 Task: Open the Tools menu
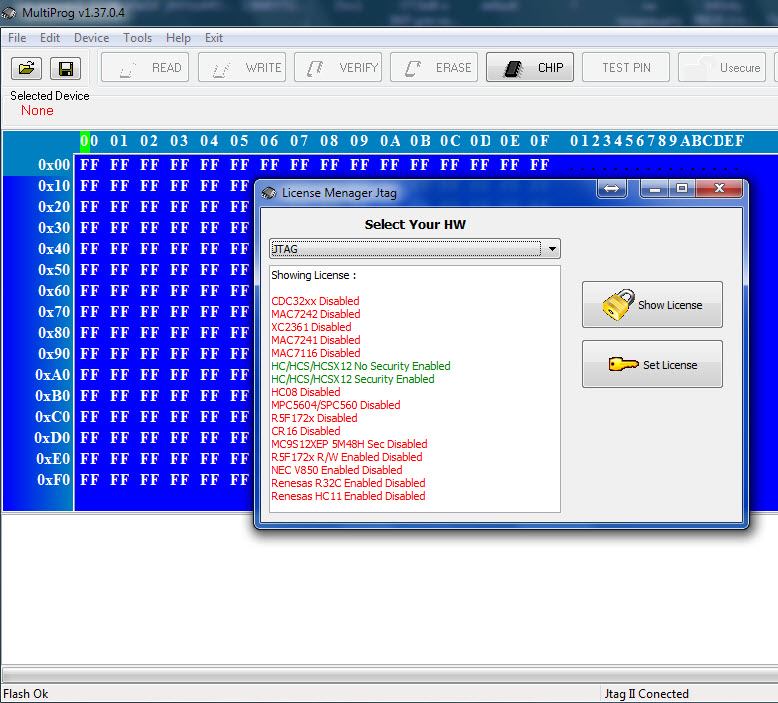click(x=137, y=38)
